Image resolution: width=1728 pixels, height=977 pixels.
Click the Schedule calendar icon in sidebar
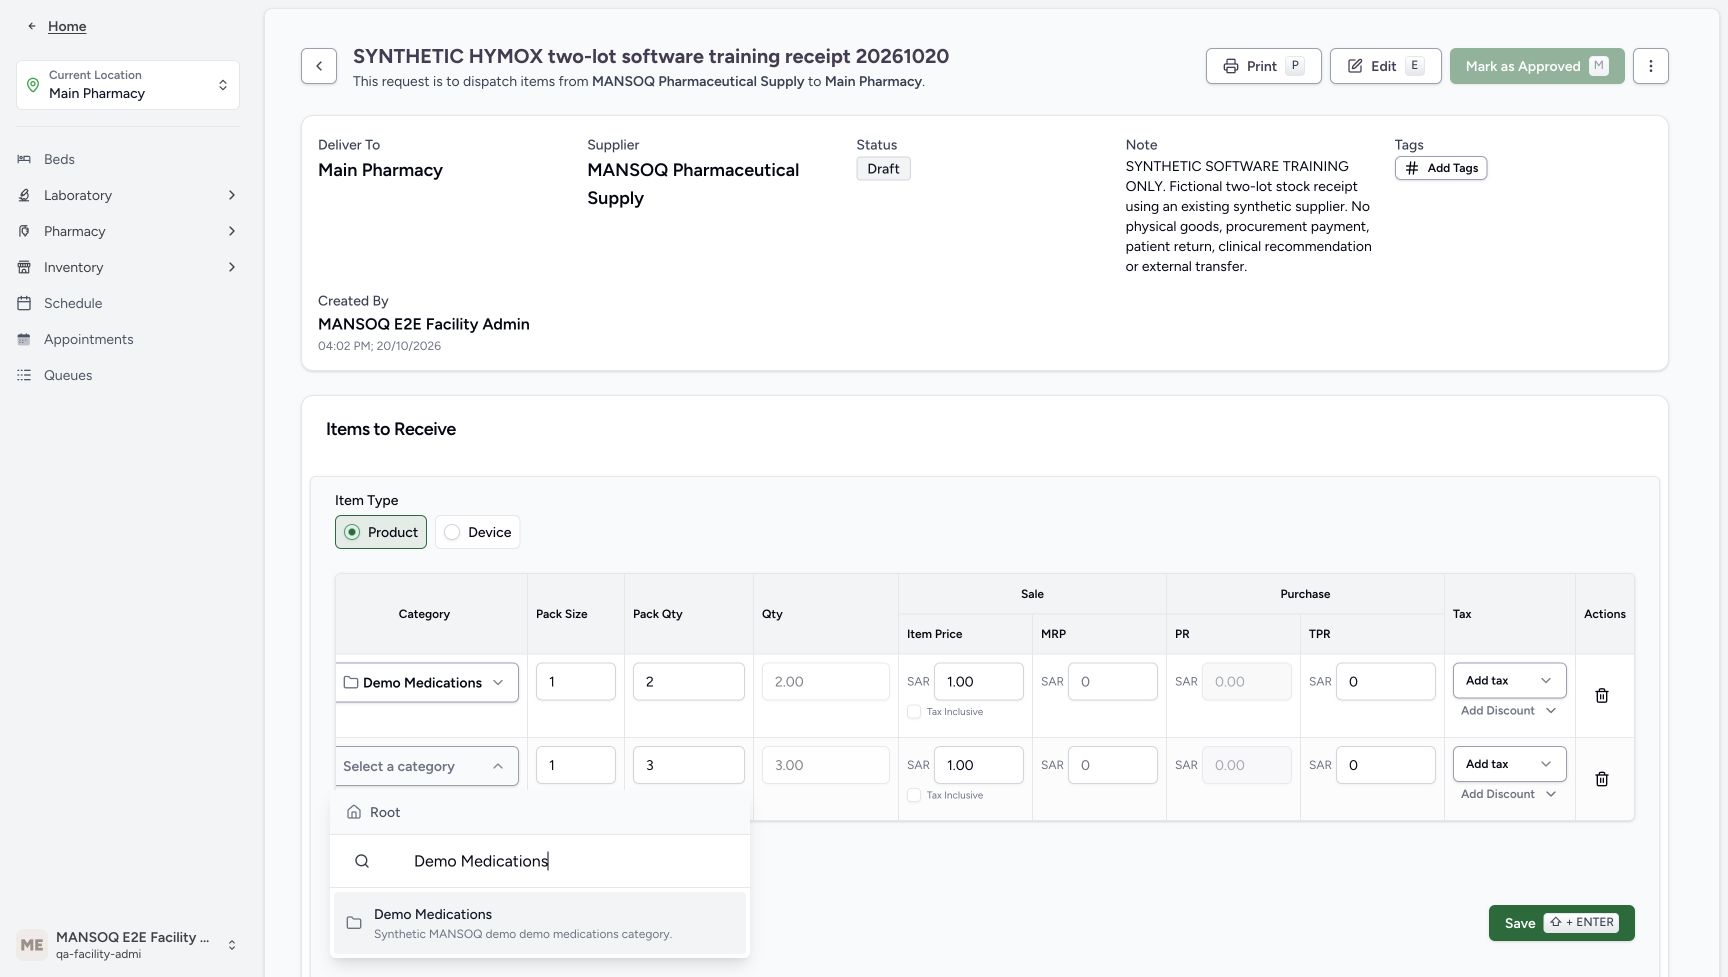(x=24, y=303)
